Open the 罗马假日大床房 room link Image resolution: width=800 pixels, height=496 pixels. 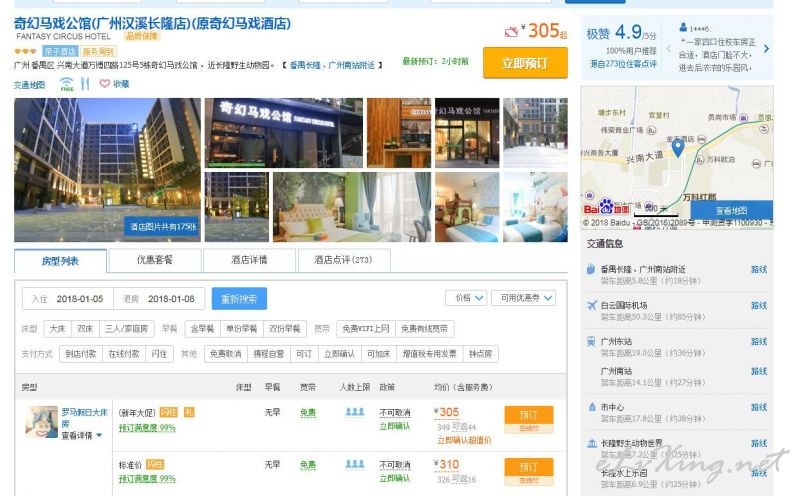tap(84, 417)
